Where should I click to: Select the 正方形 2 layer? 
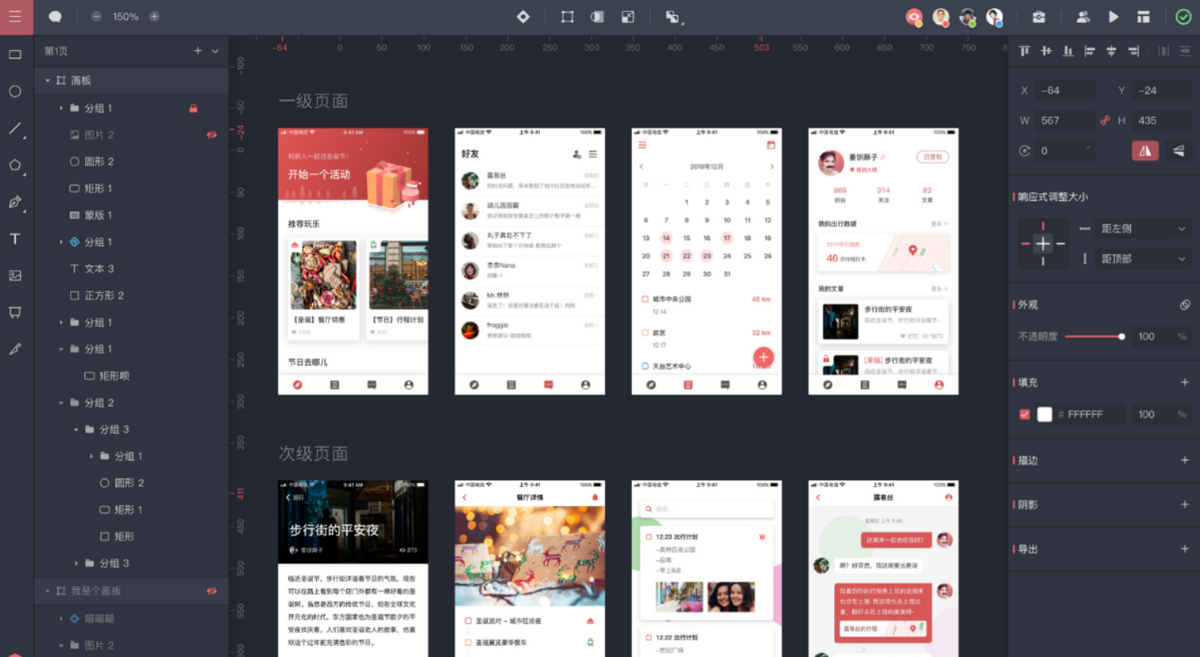(131, 295)
